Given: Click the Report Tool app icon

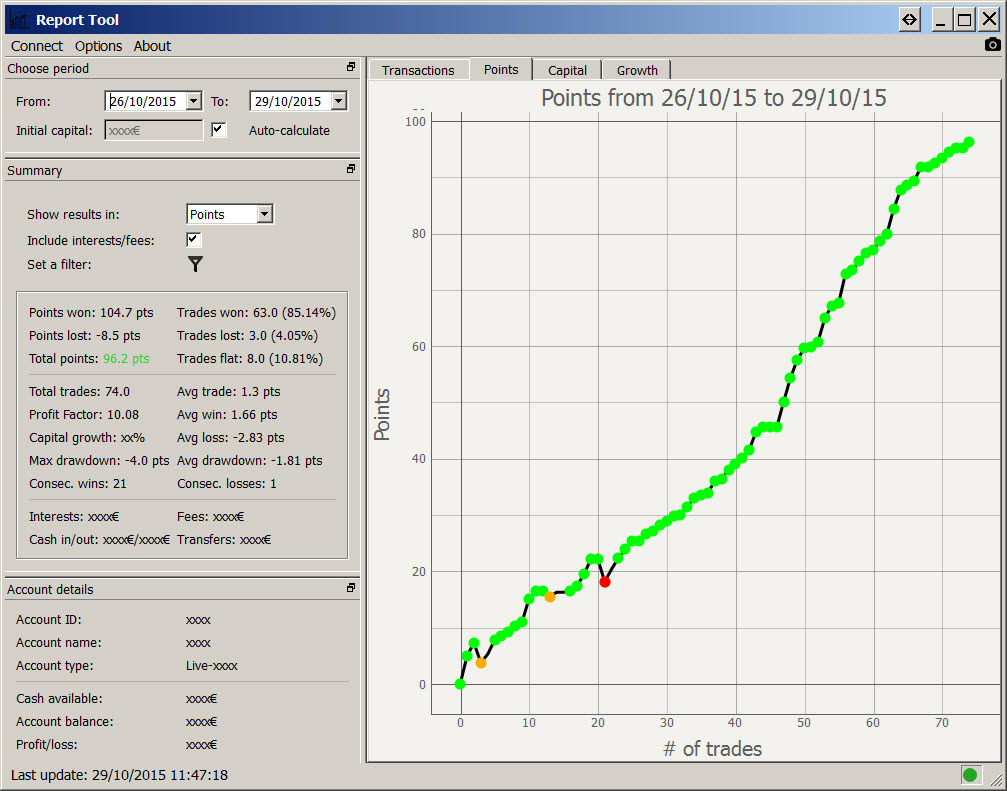Looking at the screenshot, I should point(18,20).
